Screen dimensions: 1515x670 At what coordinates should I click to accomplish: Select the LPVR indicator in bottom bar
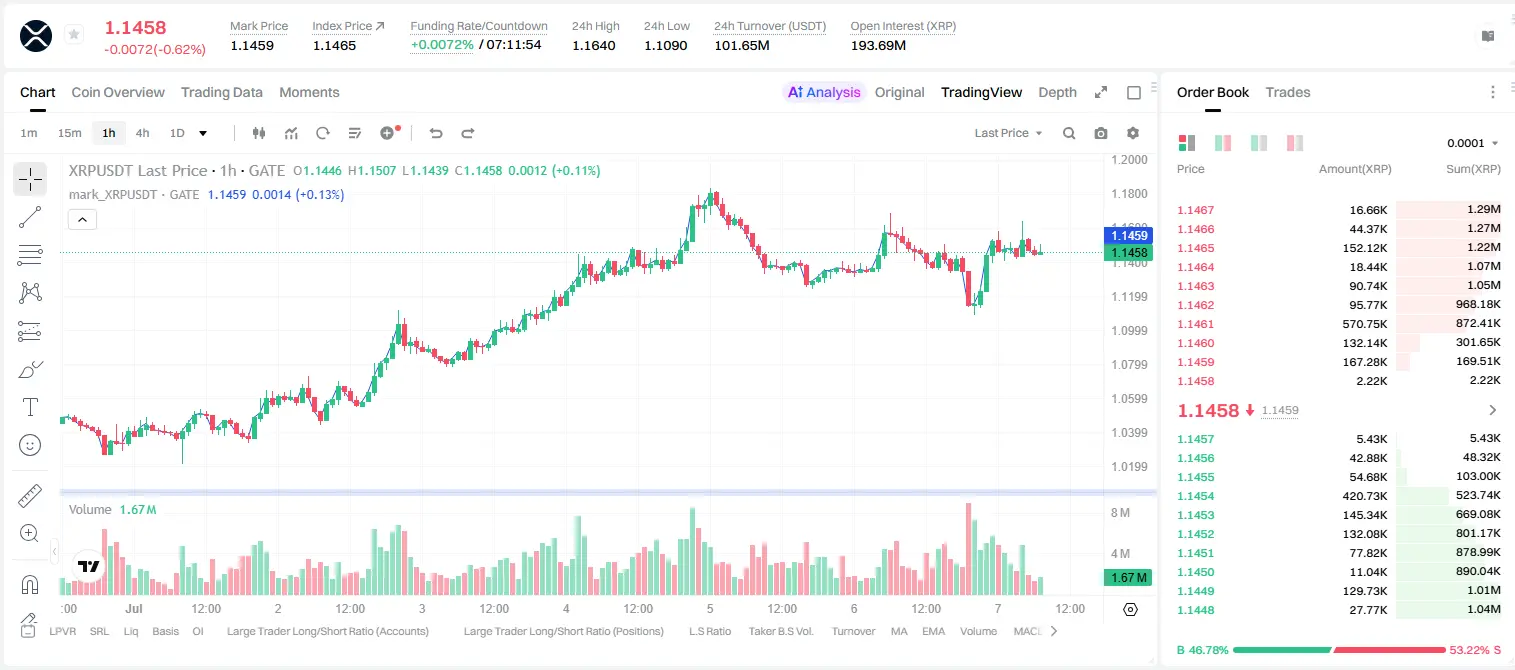pos(63,631)
